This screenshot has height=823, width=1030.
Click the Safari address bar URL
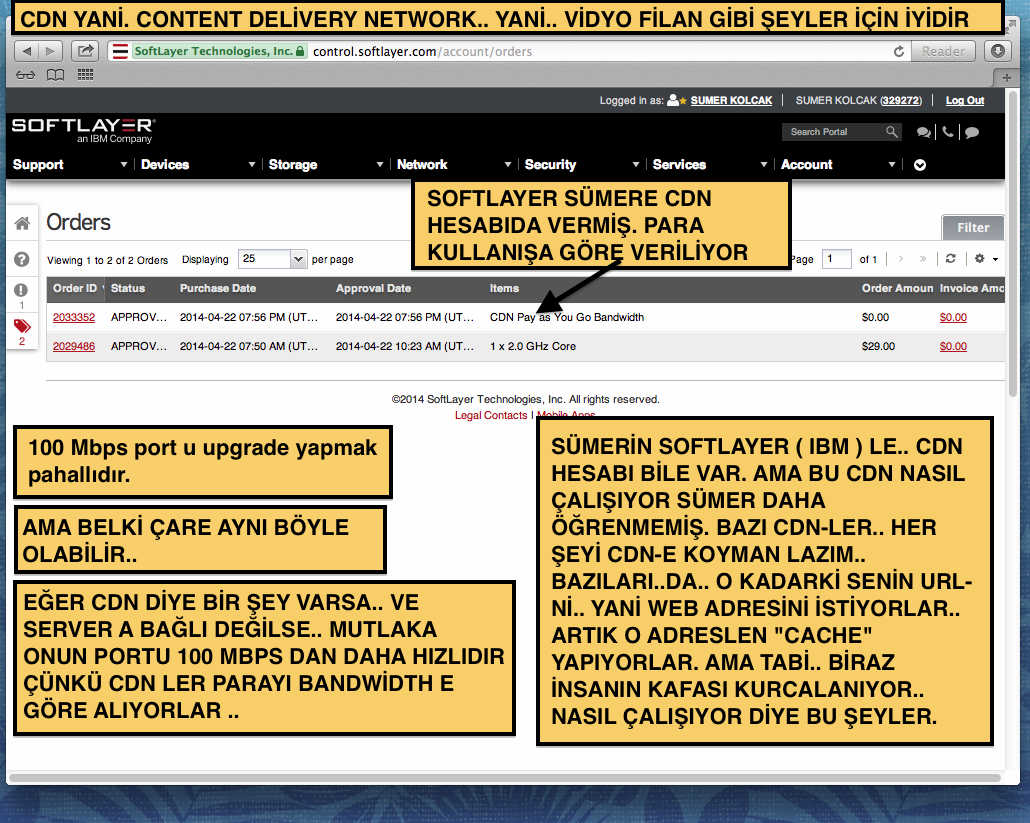click(x=422, y=51)
